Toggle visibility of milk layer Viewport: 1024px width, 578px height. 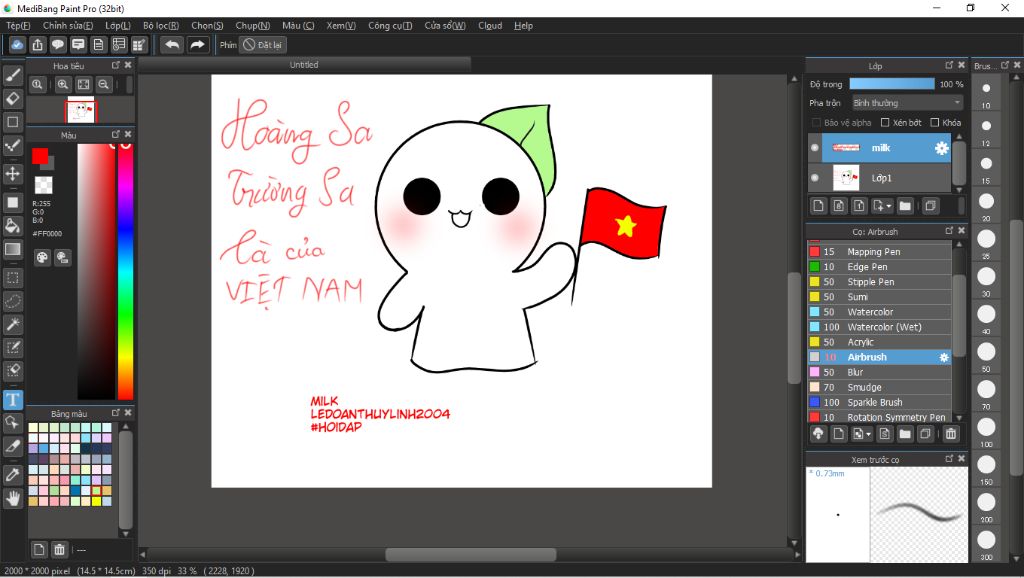(814, 148)
